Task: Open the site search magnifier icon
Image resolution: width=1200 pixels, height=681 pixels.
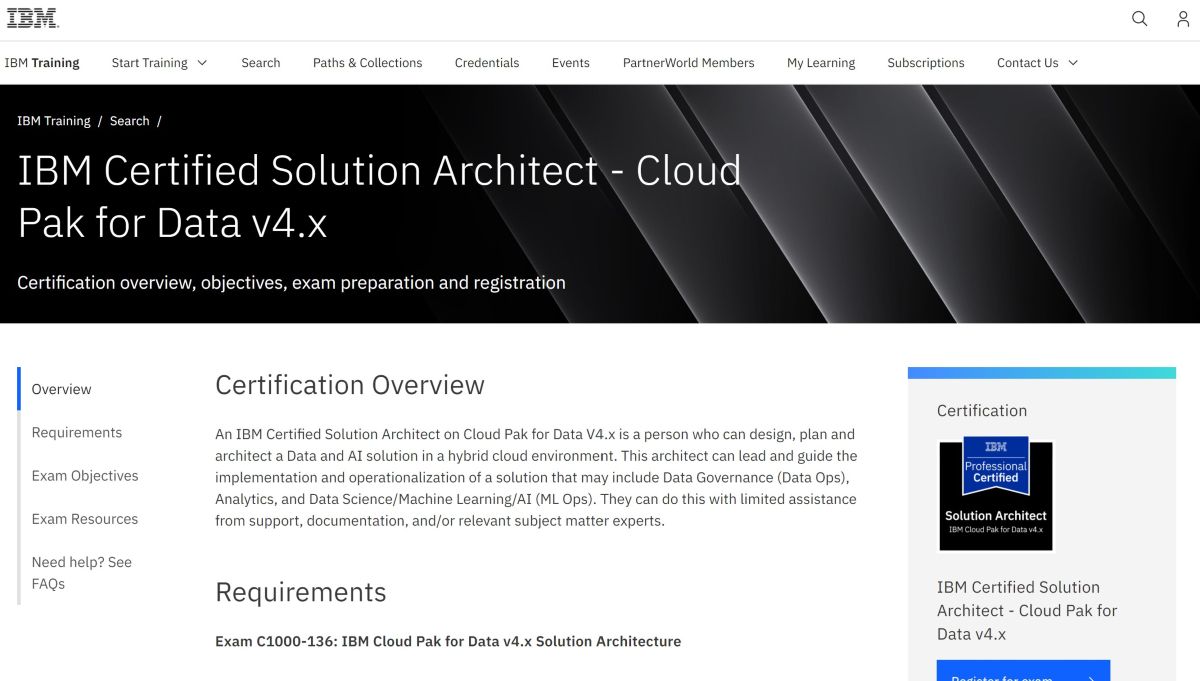Action: pos(1139,18)
